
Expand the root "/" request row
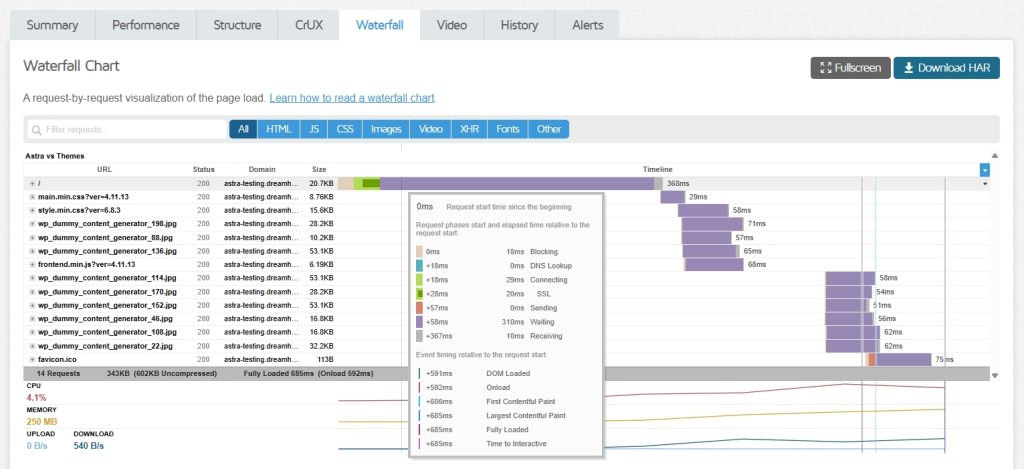tap(33, 184)
